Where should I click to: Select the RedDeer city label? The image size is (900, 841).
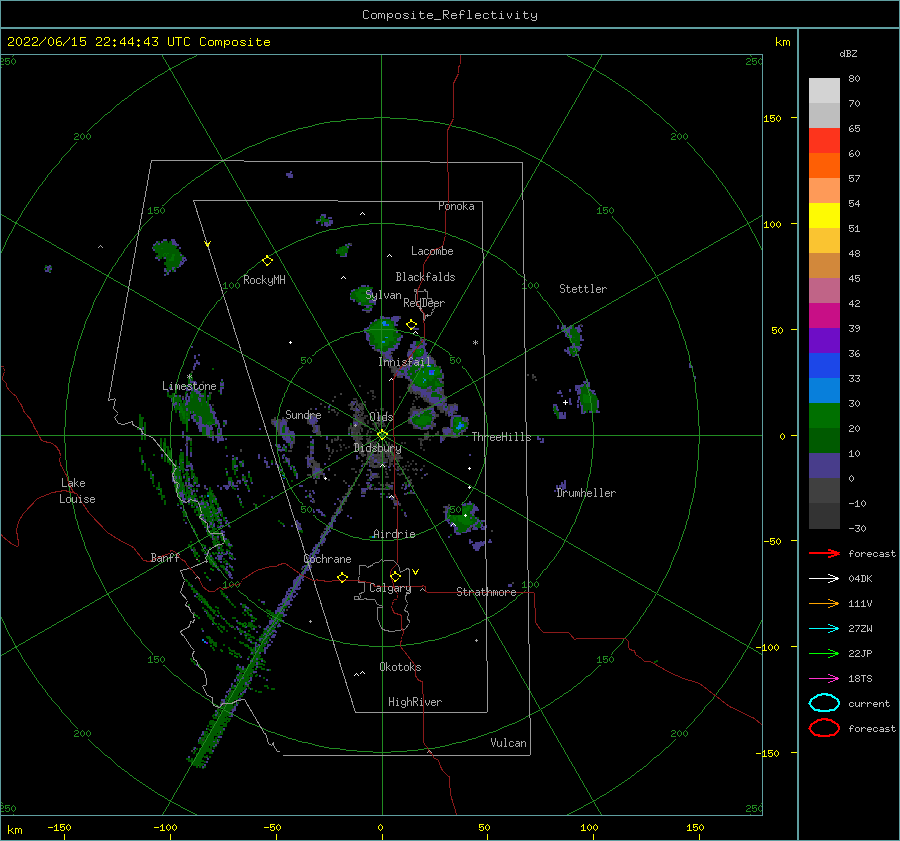[x=424, y=303]
